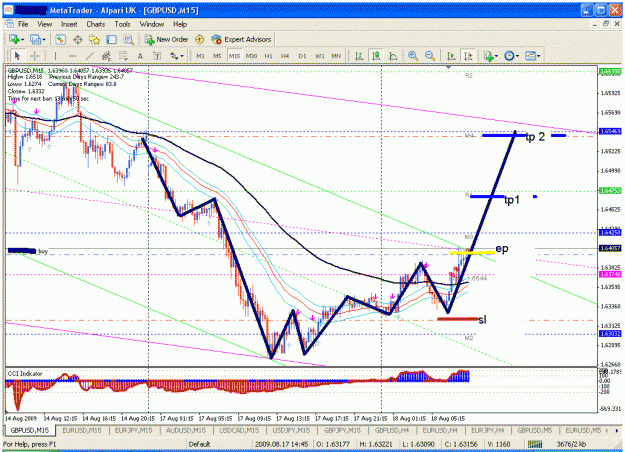The width and height of the screenshot is (625, 452).
Task: Switch to the H4 timeframe
Action: (285, 56)
